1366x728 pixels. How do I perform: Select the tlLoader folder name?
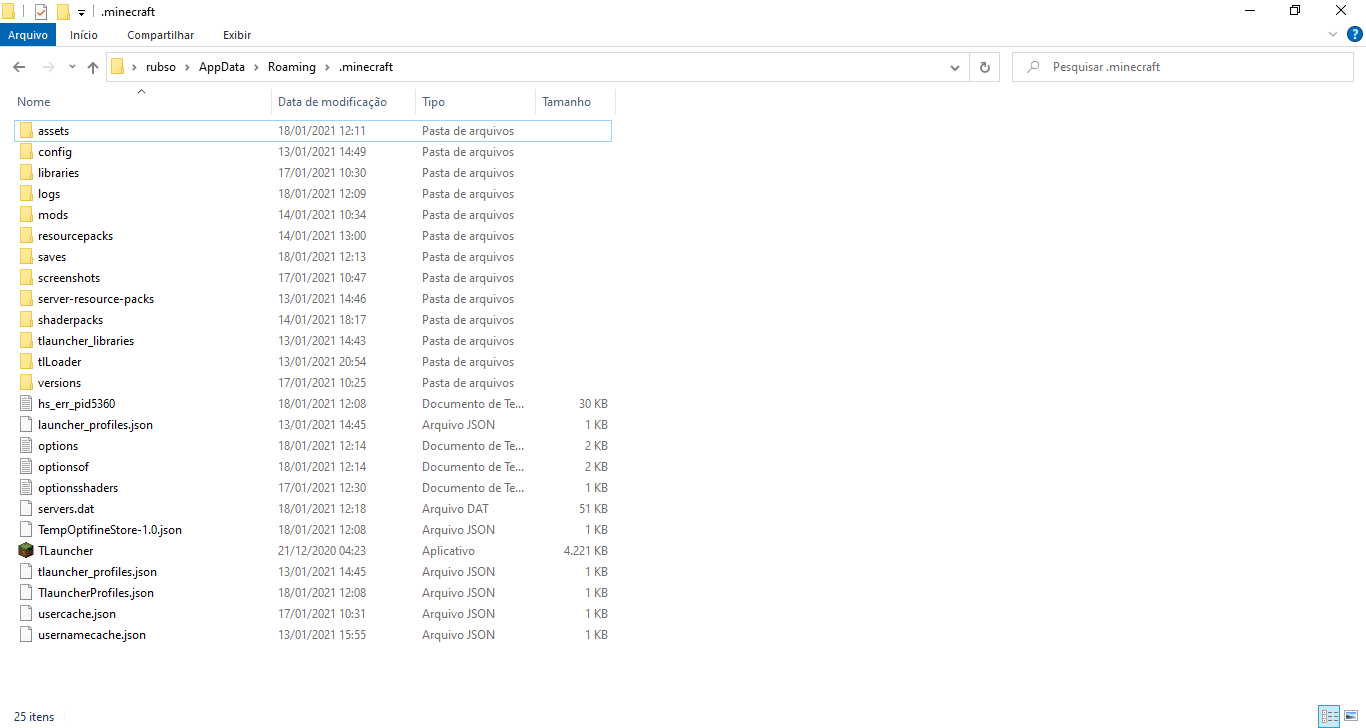(60, 362)
